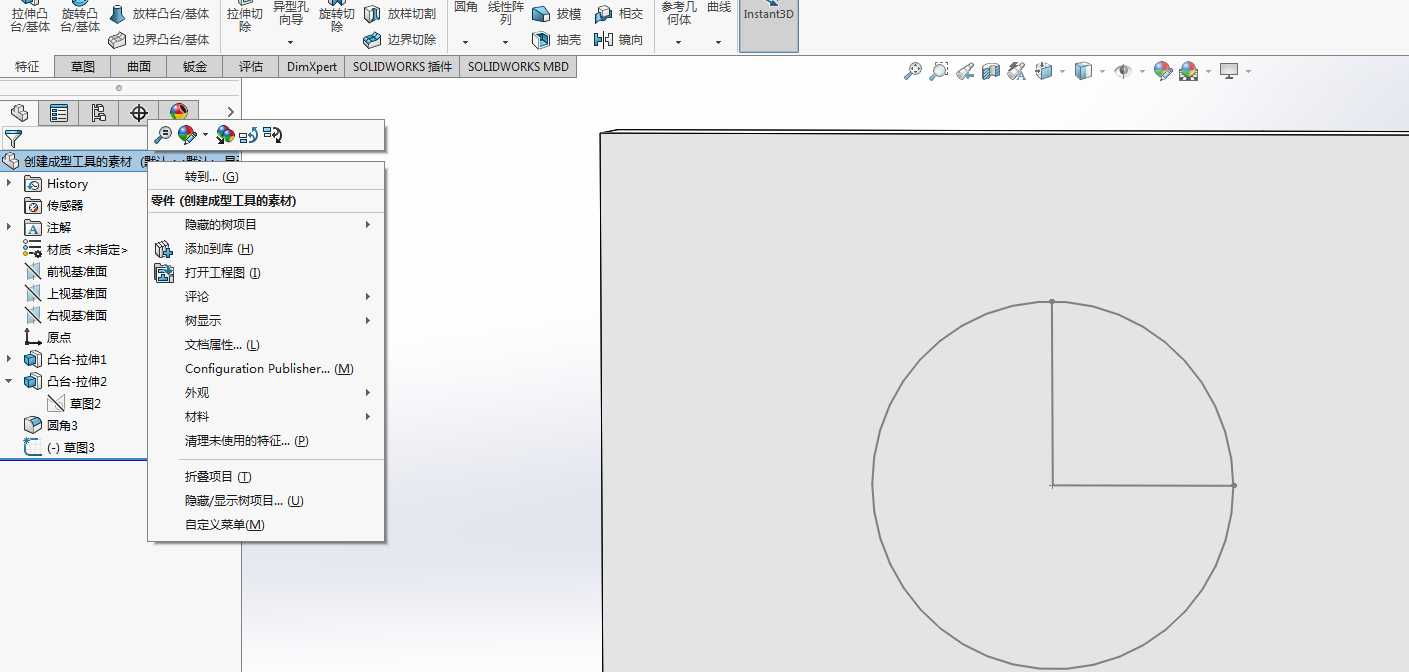The image size is (1409, 672).
Task: Select 清理未使用的特征... (P) entry
Action: [266, 441]
